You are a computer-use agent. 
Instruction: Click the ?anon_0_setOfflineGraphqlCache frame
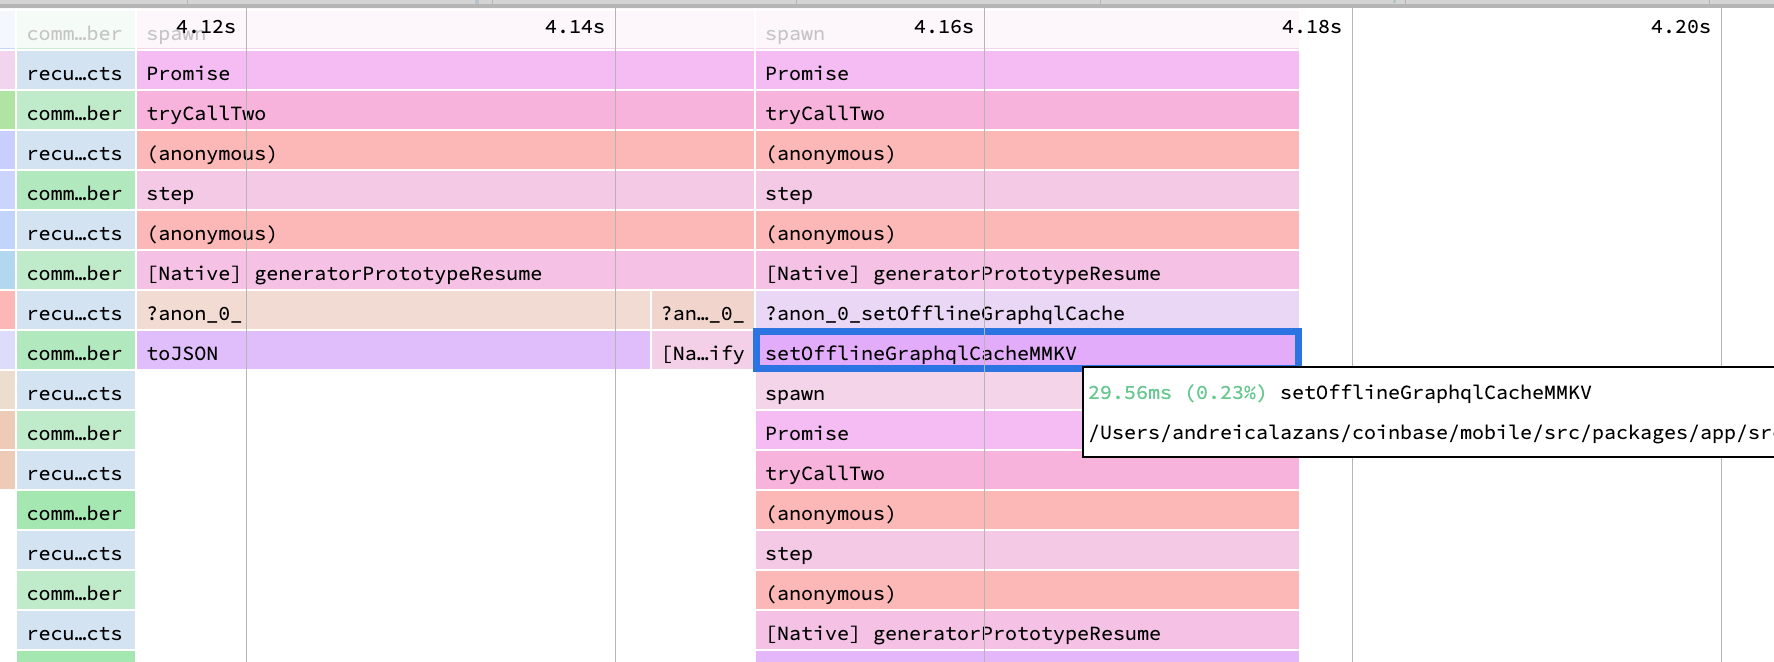(x=1027, y=311)
